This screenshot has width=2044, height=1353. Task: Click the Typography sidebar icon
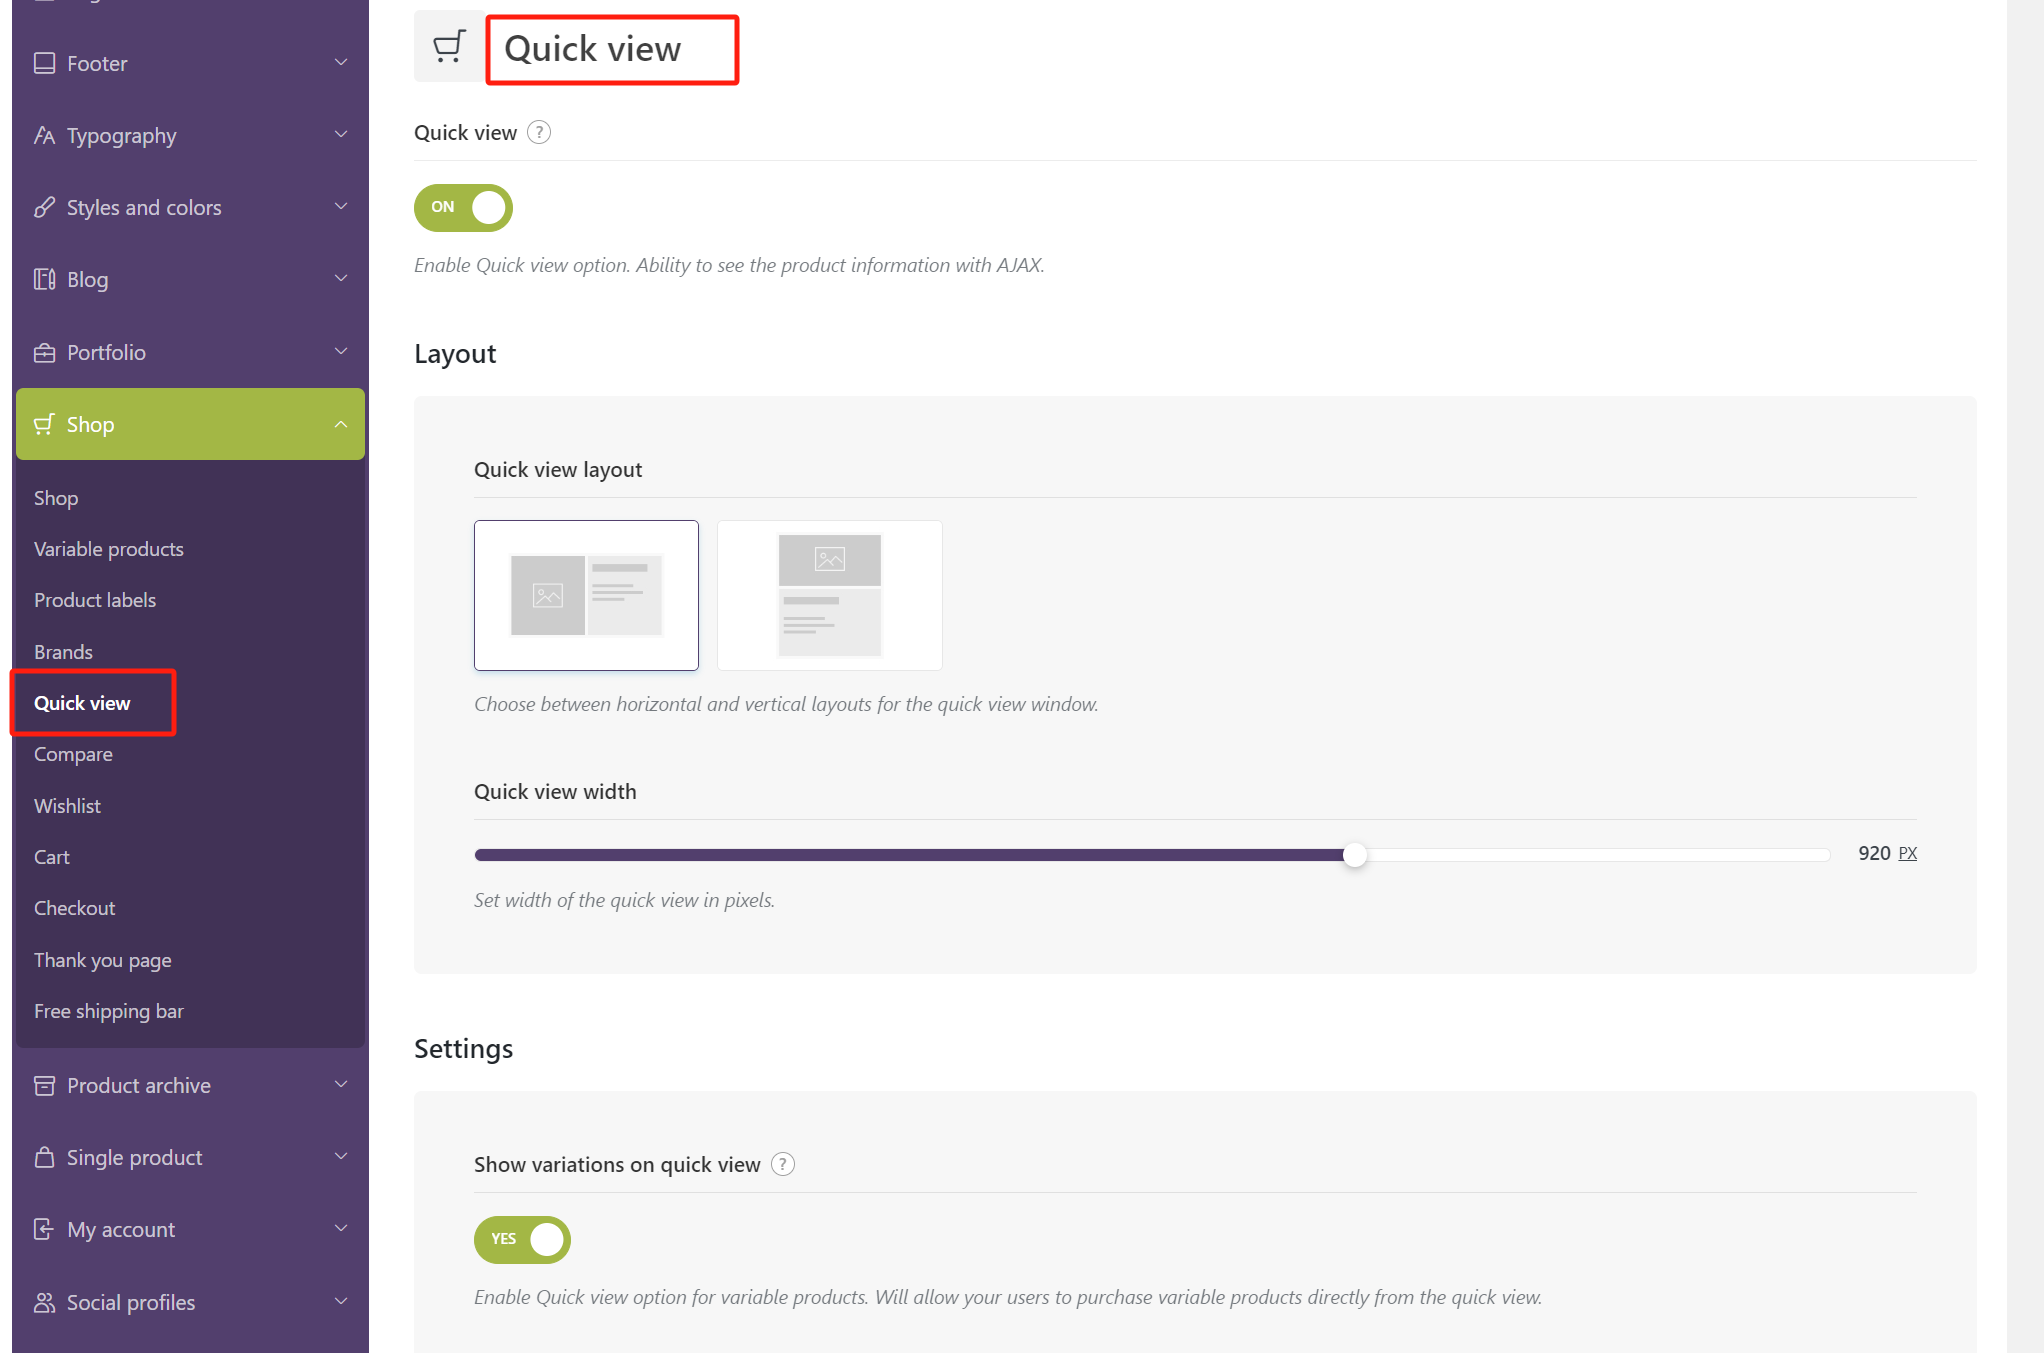(44, 136)
